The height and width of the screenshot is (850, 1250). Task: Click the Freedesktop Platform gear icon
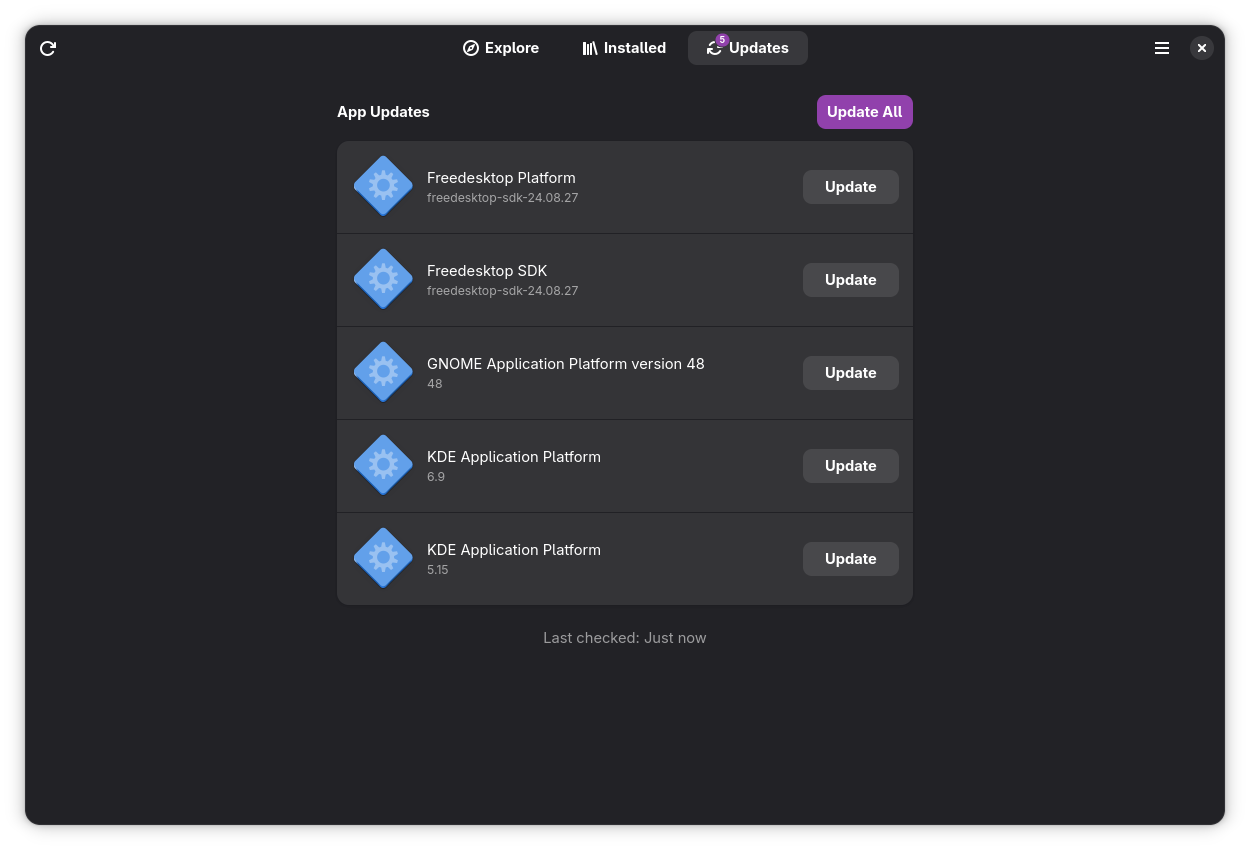(x=383, y=186)
